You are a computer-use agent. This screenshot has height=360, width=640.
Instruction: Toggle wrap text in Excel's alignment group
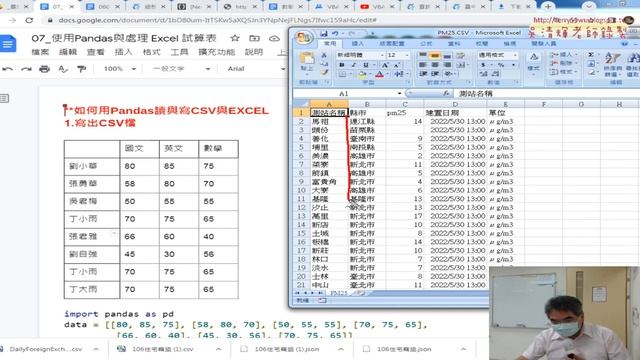(460, 55)
